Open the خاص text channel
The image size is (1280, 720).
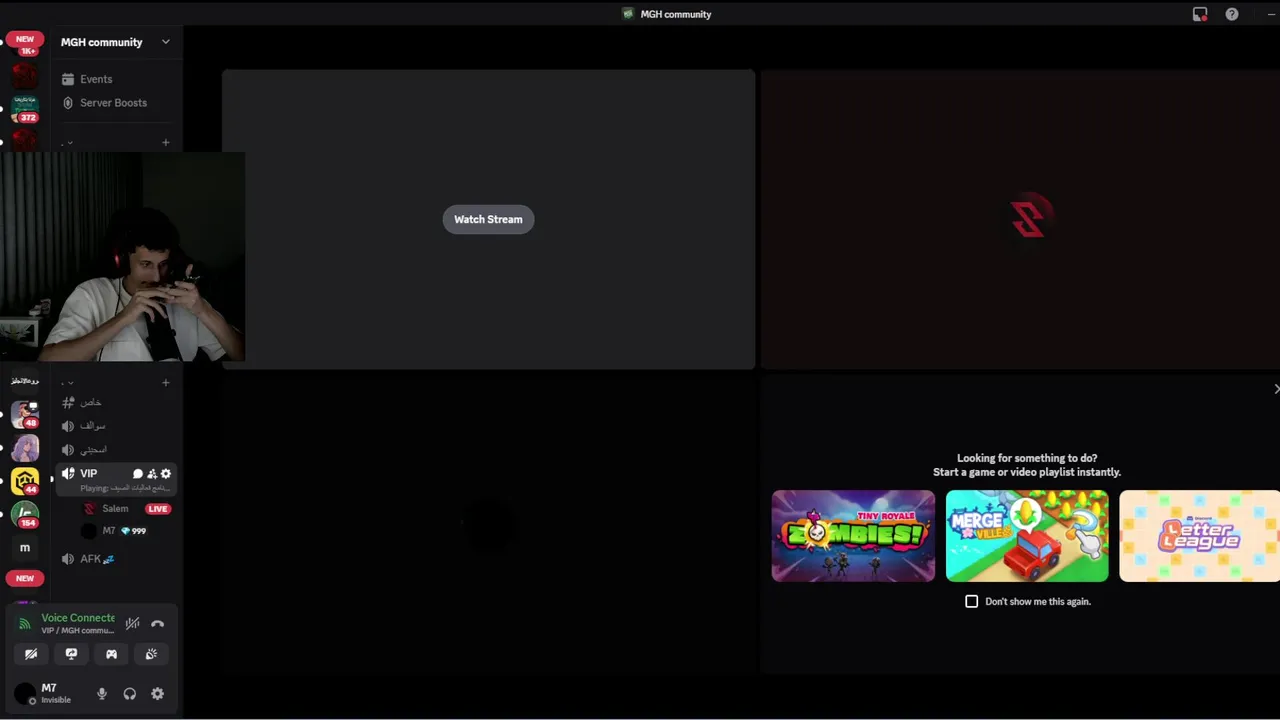point(90,402)
